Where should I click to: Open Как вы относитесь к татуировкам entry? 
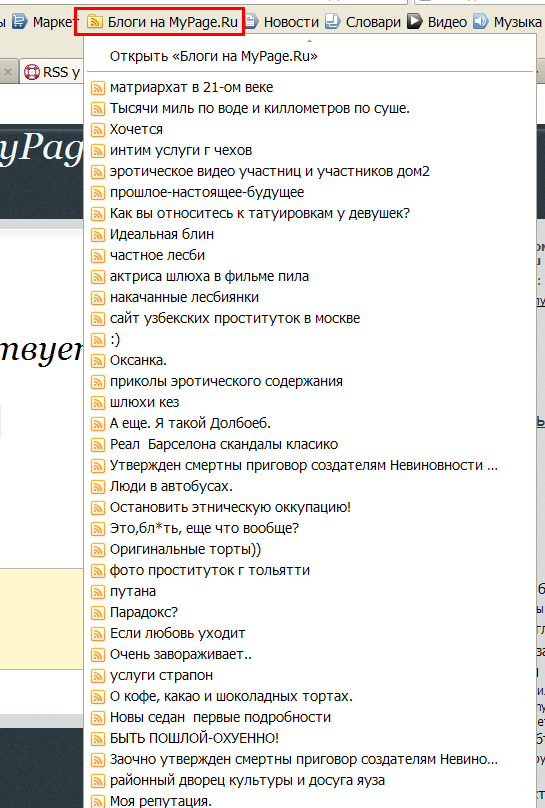pos(309,213)
